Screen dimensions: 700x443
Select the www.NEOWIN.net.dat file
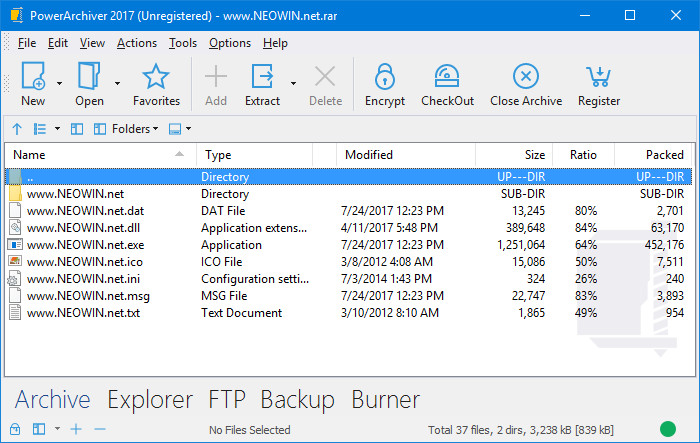[349, 211]
